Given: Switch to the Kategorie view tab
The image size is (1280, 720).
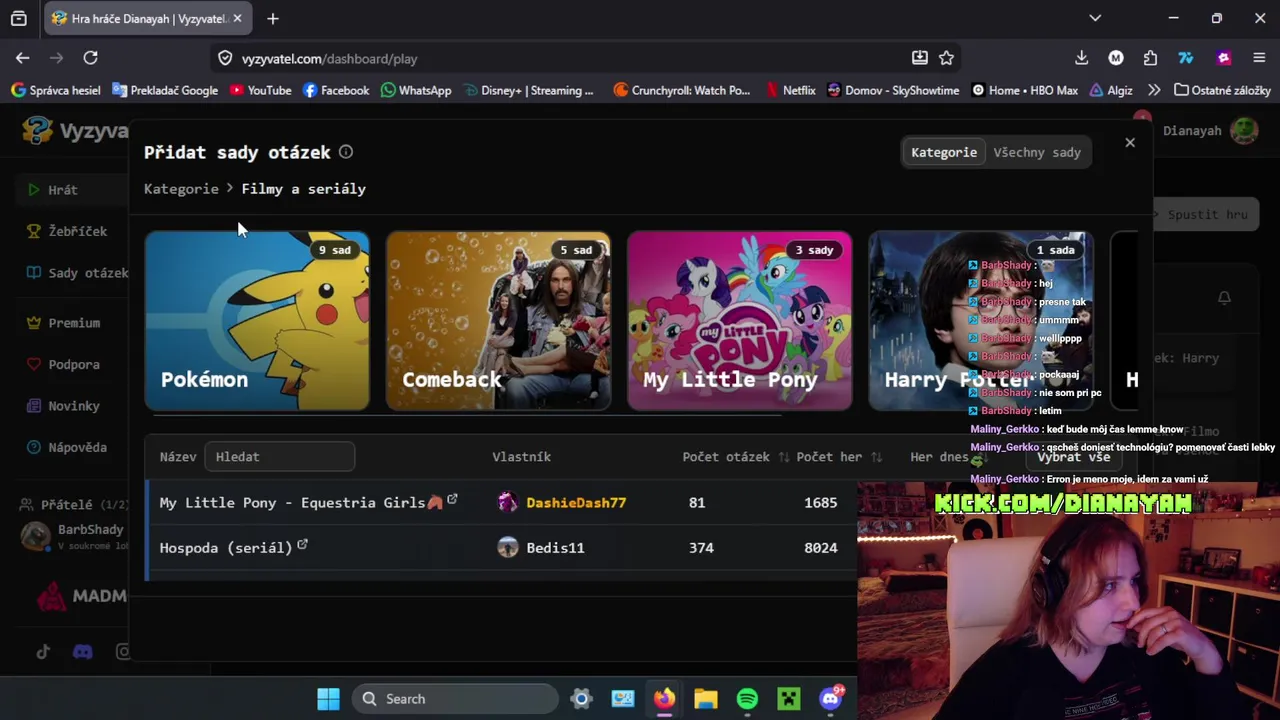Looking at the screenshot, I should [944, 152].
